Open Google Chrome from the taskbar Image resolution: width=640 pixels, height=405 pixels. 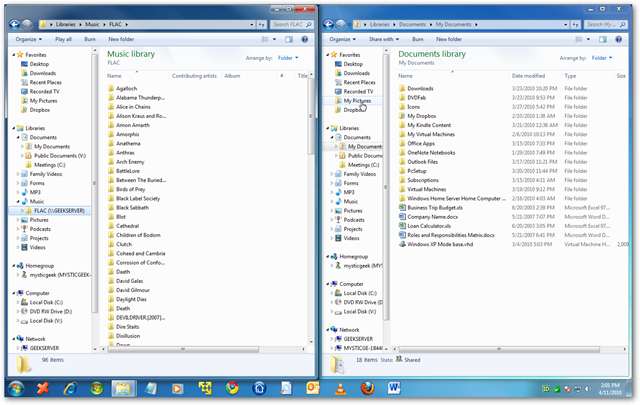coord(230,387)
